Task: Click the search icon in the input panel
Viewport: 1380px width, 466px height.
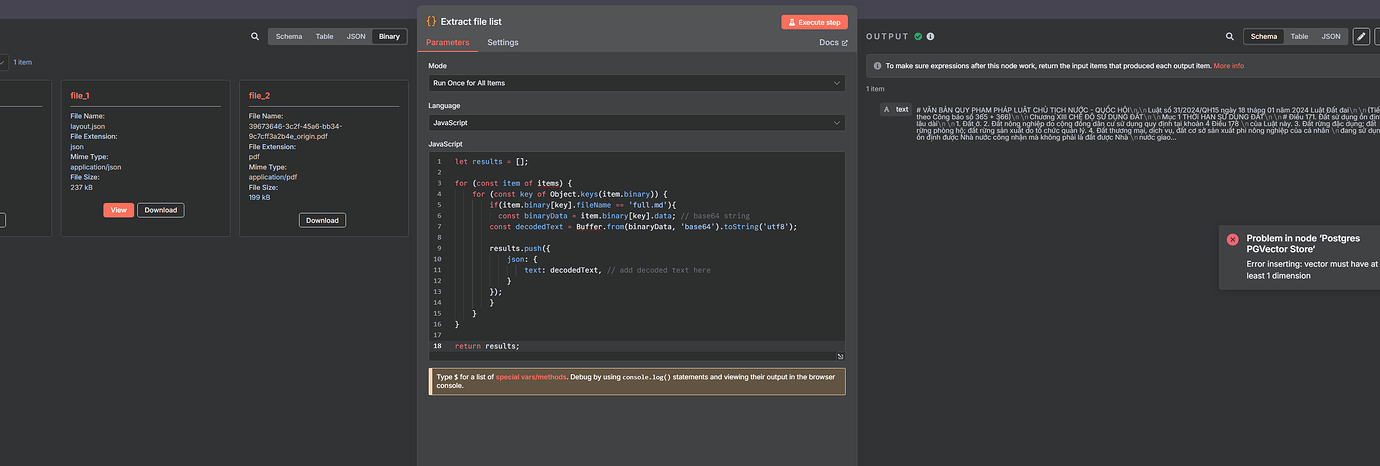Action: [255, 36]
